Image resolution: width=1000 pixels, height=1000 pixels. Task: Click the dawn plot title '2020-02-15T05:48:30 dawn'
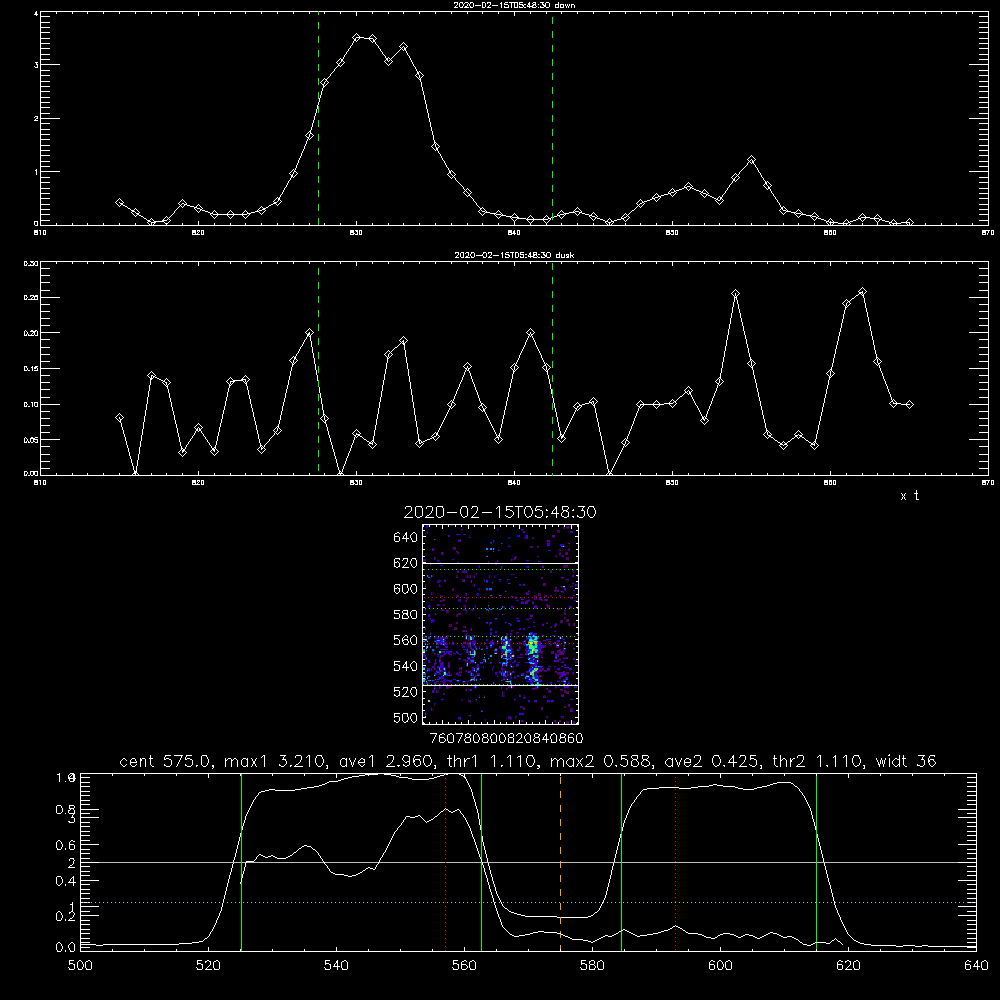pyautogui.click(x=514, y=5)
